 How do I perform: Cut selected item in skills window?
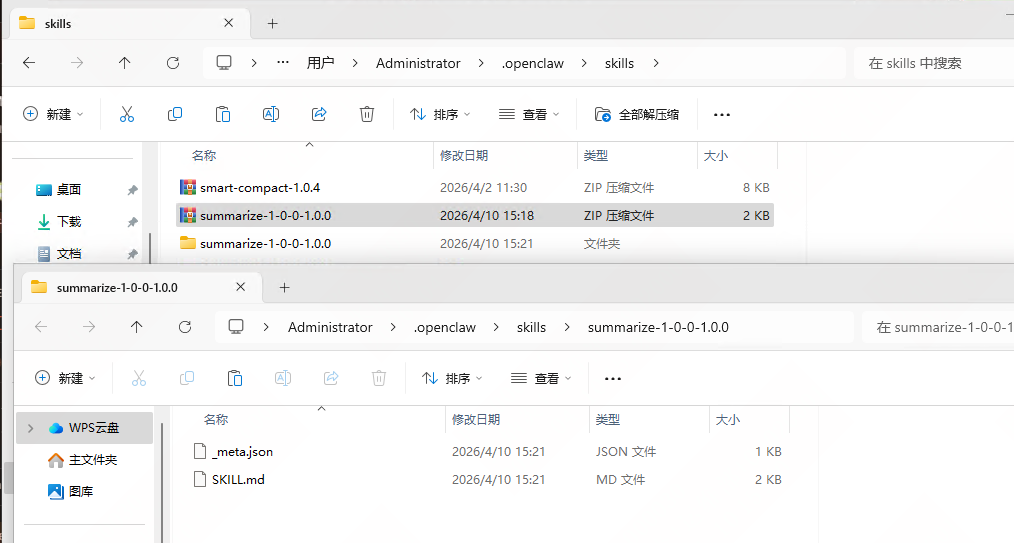127,114
